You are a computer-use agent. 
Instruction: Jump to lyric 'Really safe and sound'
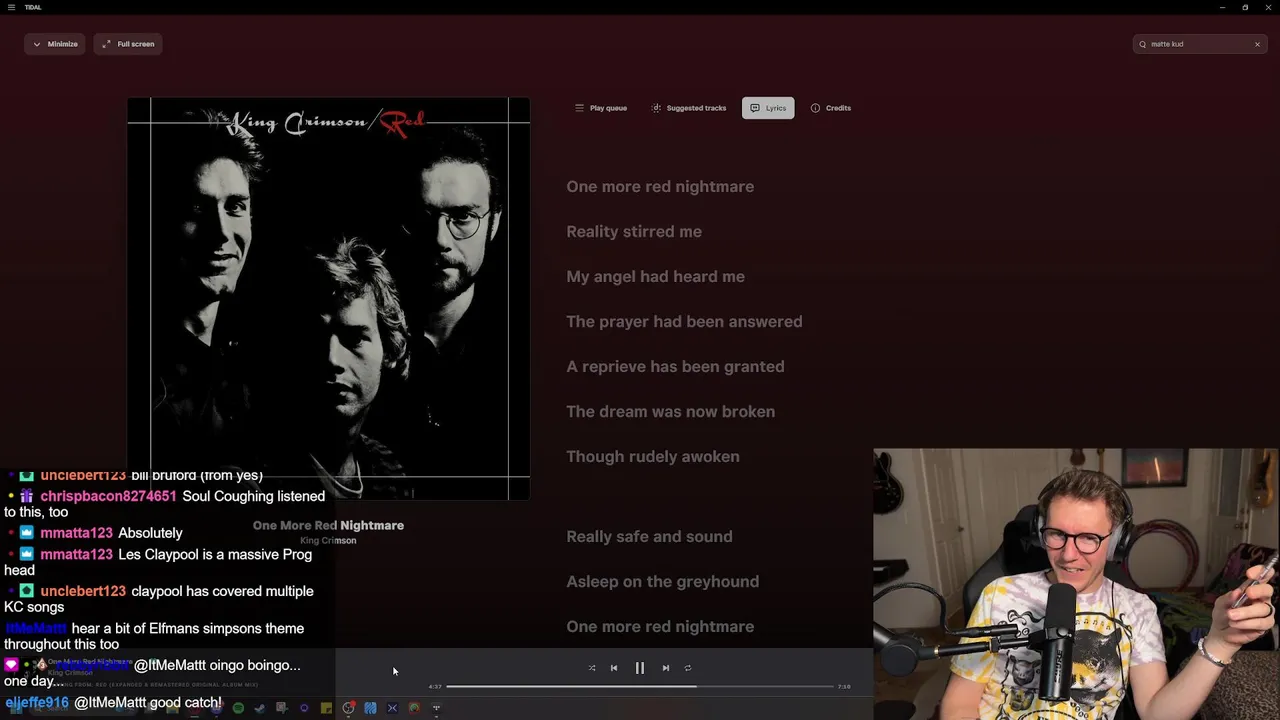649,537
